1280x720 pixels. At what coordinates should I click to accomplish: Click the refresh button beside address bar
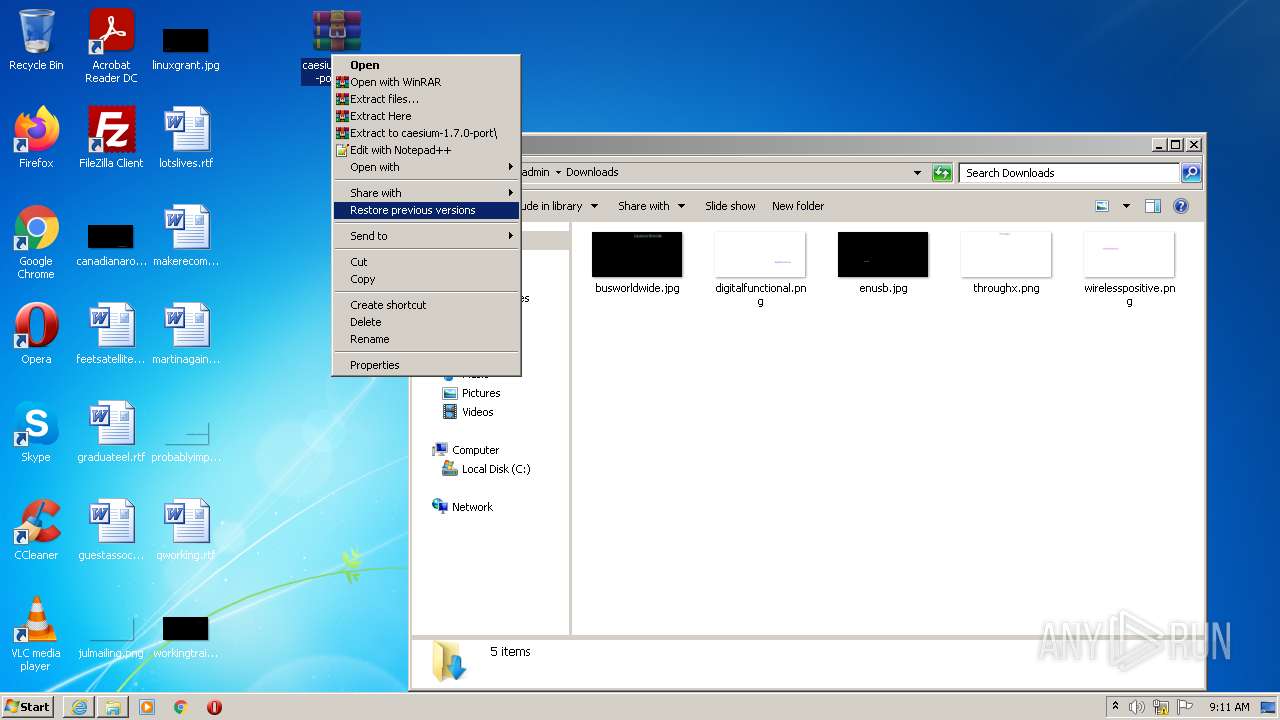(942, 173)
